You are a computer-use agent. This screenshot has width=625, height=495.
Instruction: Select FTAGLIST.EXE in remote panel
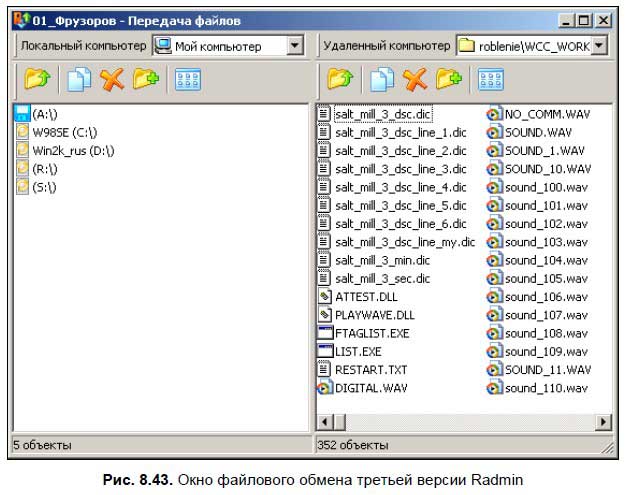coord(372,333)
